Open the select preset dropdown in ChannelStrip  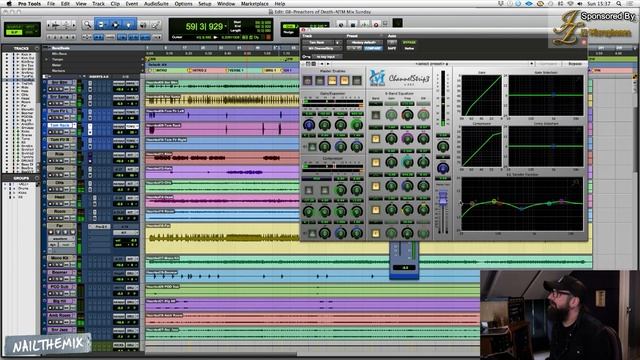[432, 64]
